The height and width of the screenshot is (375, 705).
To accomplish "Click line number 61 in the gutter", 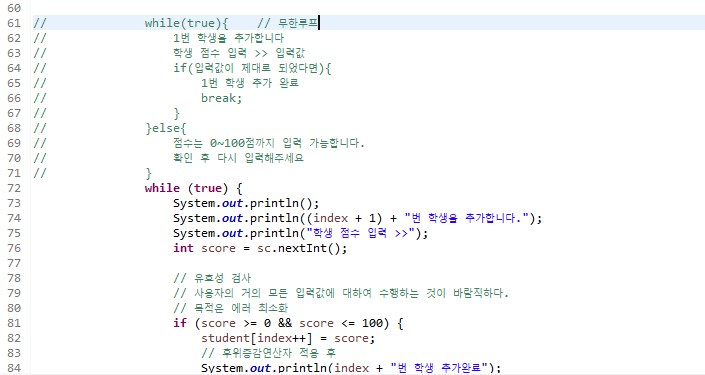I will click(14, 23).
